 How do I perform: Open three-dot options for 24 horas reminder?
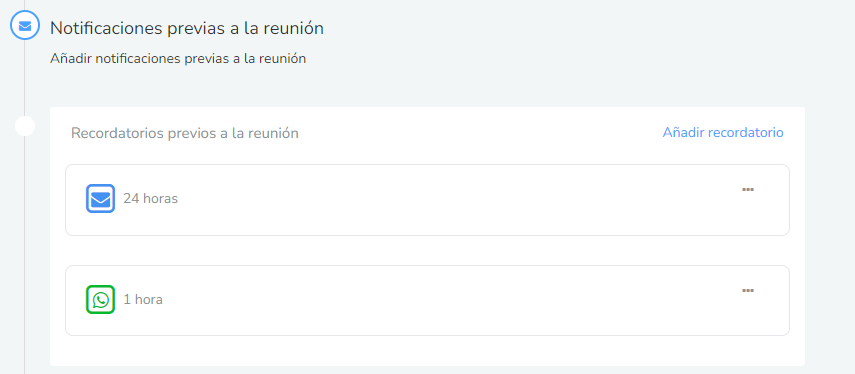(748, 189)
